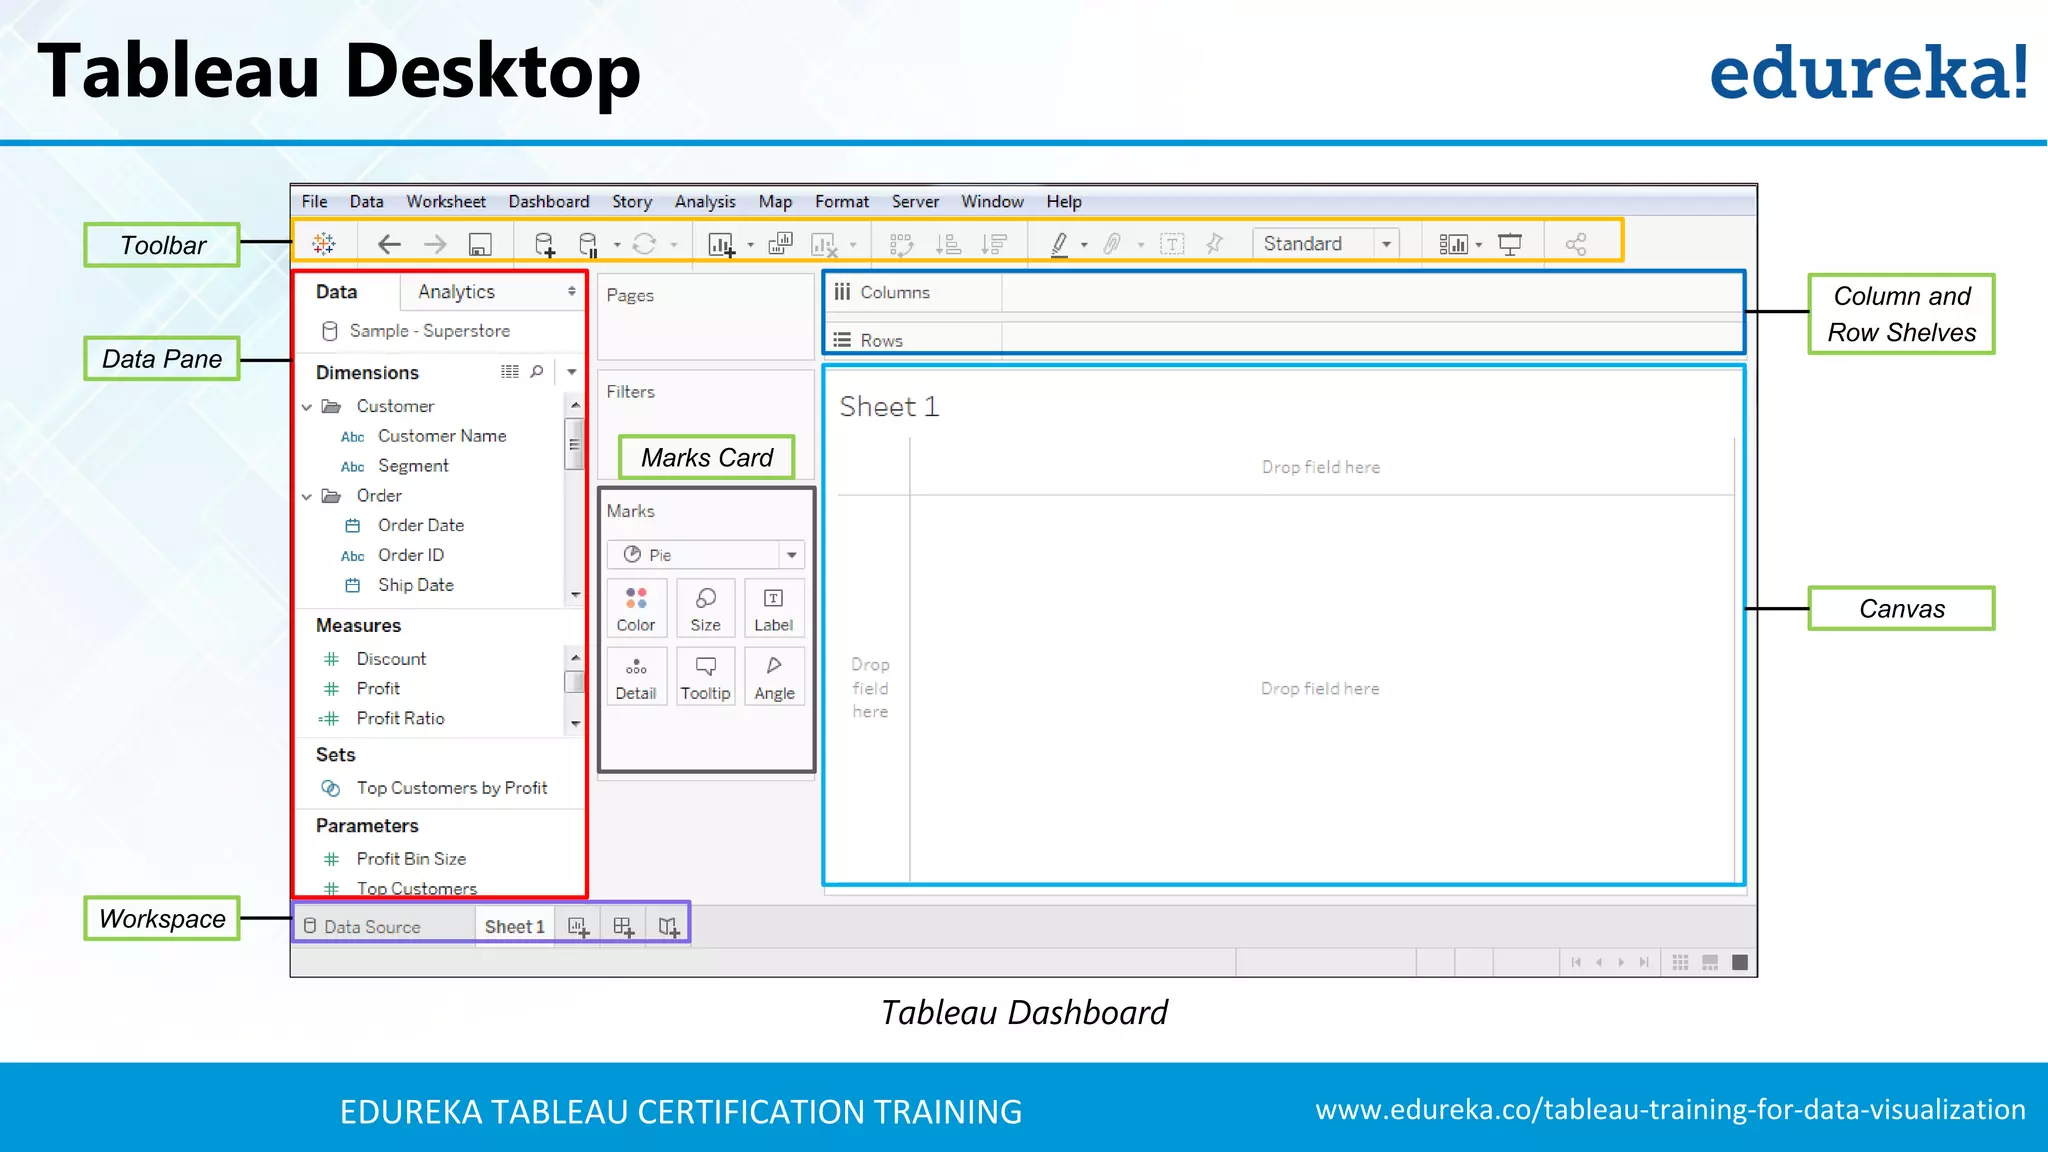Click the Save icon in toolbar
The image size is (2048, 1152).
pyautogui.click(x=480, y=244)
